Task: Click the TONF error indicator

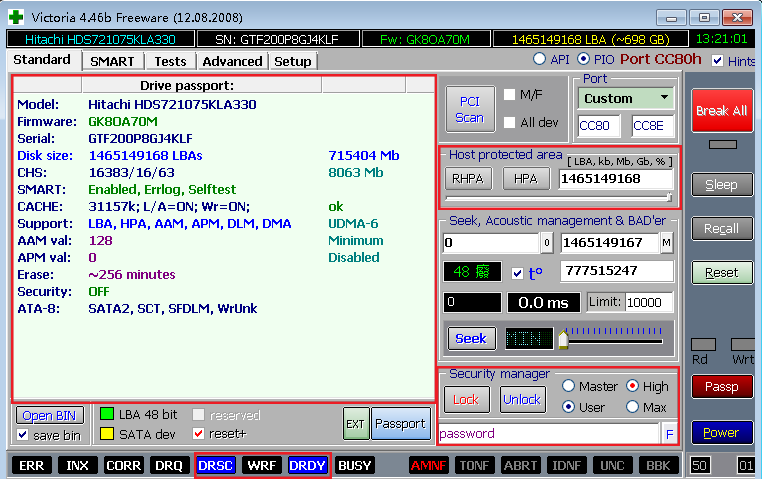Action: click(474, 465)
